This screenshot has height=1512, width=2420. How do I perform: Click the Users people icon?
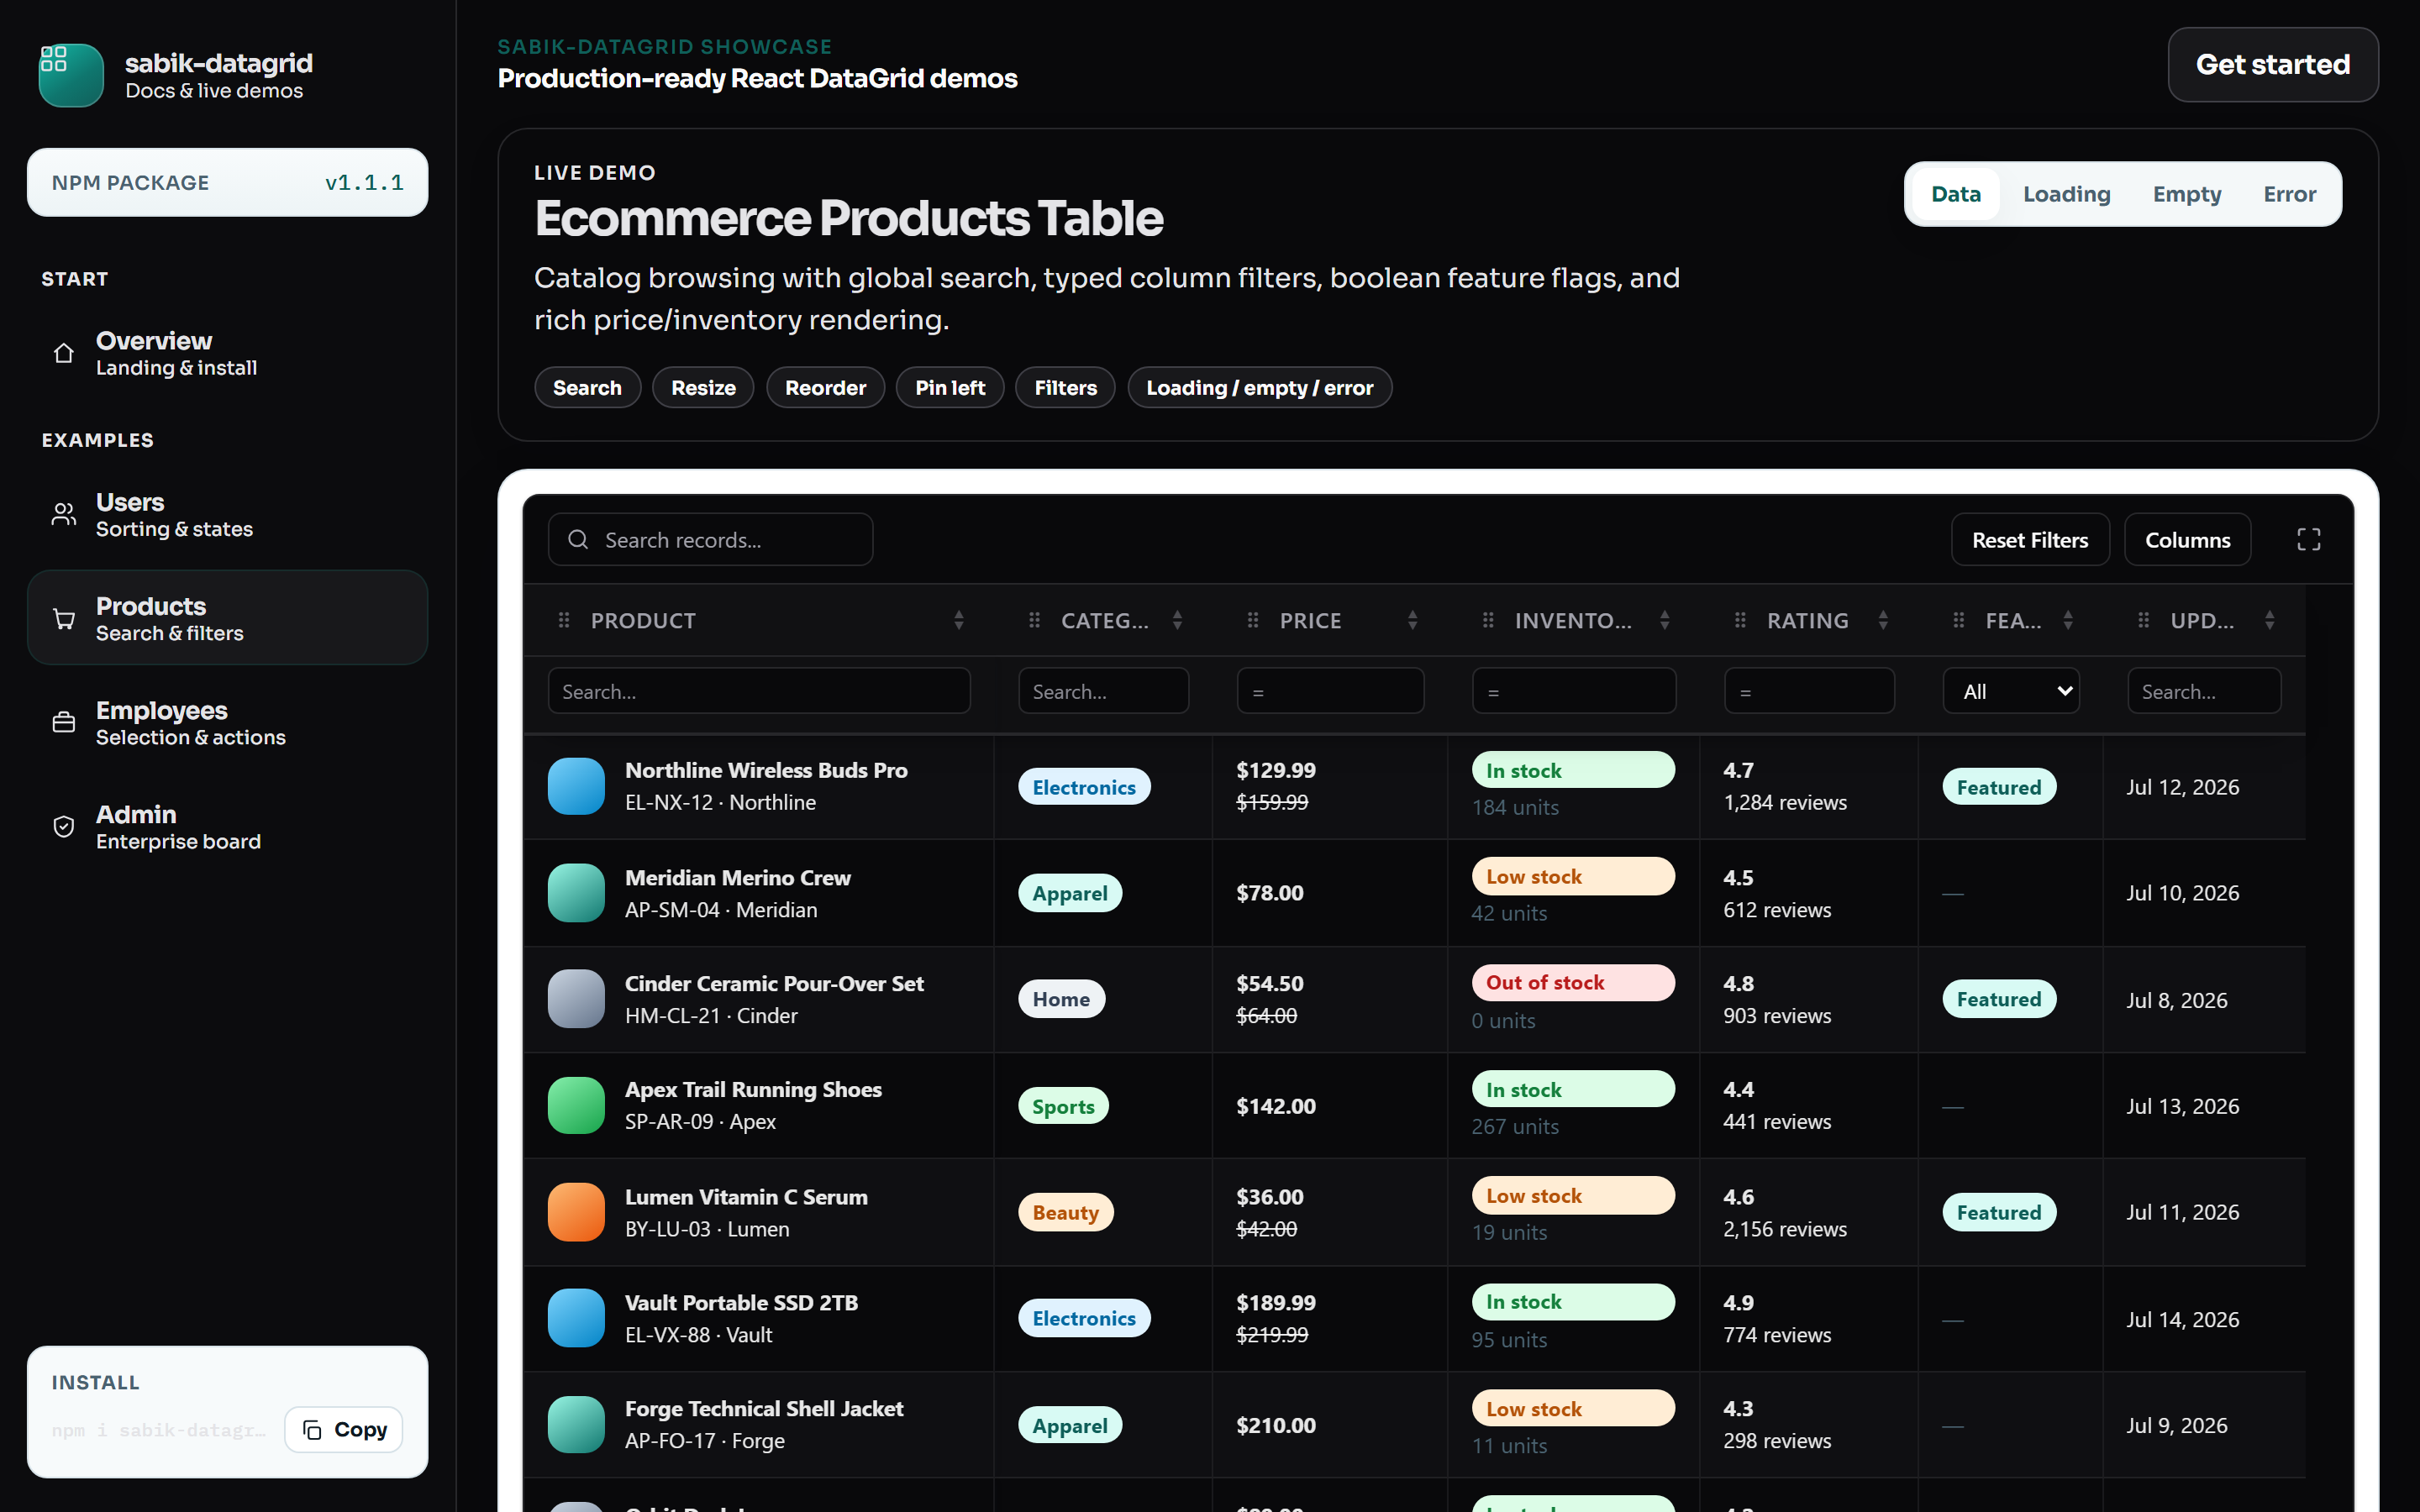[x=64, y=514]
